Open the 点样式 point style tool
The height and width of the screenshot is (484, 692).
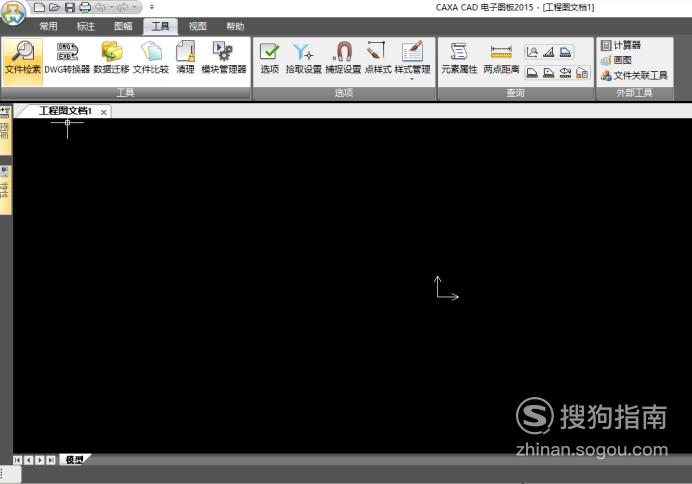(378, 58)
